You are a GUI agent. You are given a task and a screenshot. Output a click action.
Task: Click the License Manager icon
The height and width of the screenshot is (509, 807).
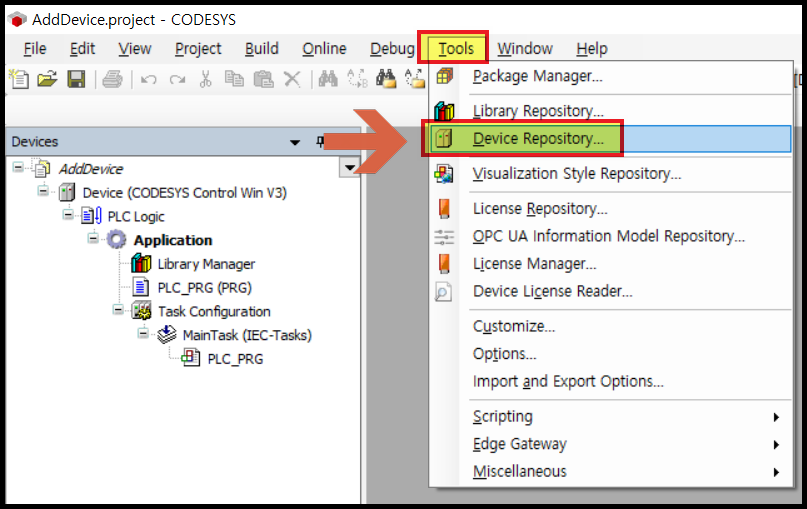pos(444,264)
